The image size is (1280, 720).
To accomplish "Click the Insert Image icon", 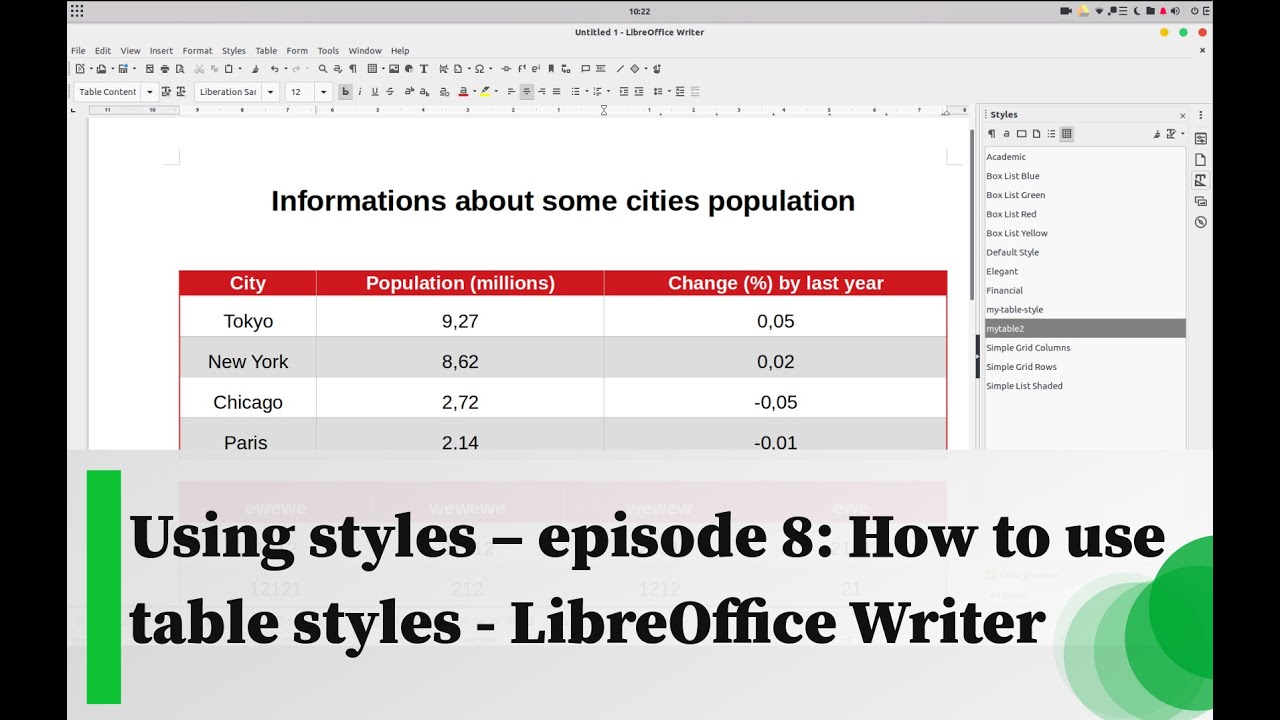I will click(394, 69).
